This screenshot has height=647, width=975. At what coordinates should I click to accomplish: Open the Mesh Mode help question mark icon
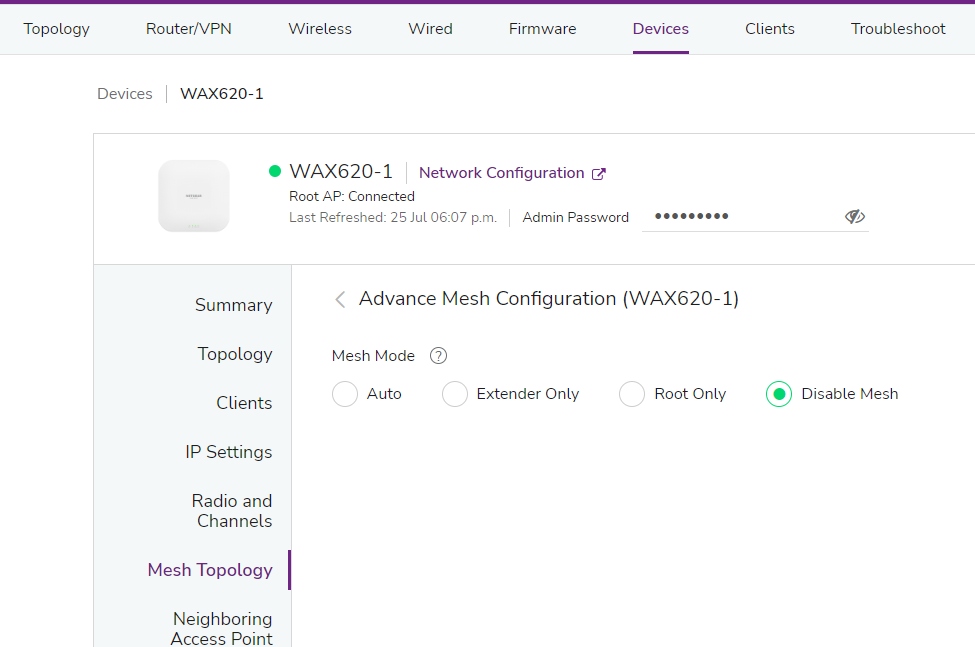pyautogui.click(x=438, y=355)
